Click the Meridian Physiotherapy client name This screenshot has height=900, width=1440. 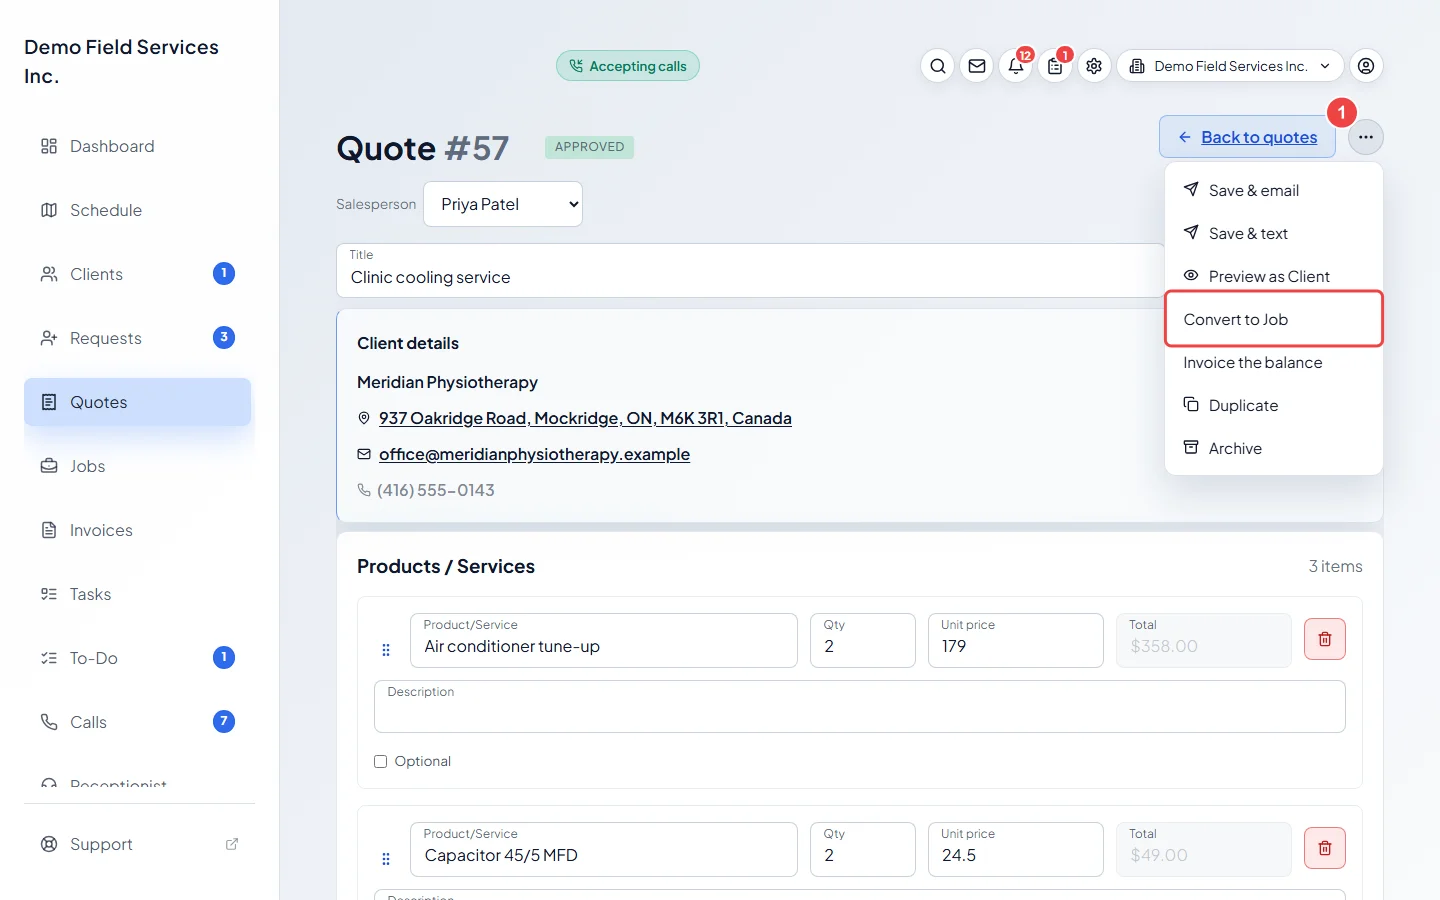(447, 382)
